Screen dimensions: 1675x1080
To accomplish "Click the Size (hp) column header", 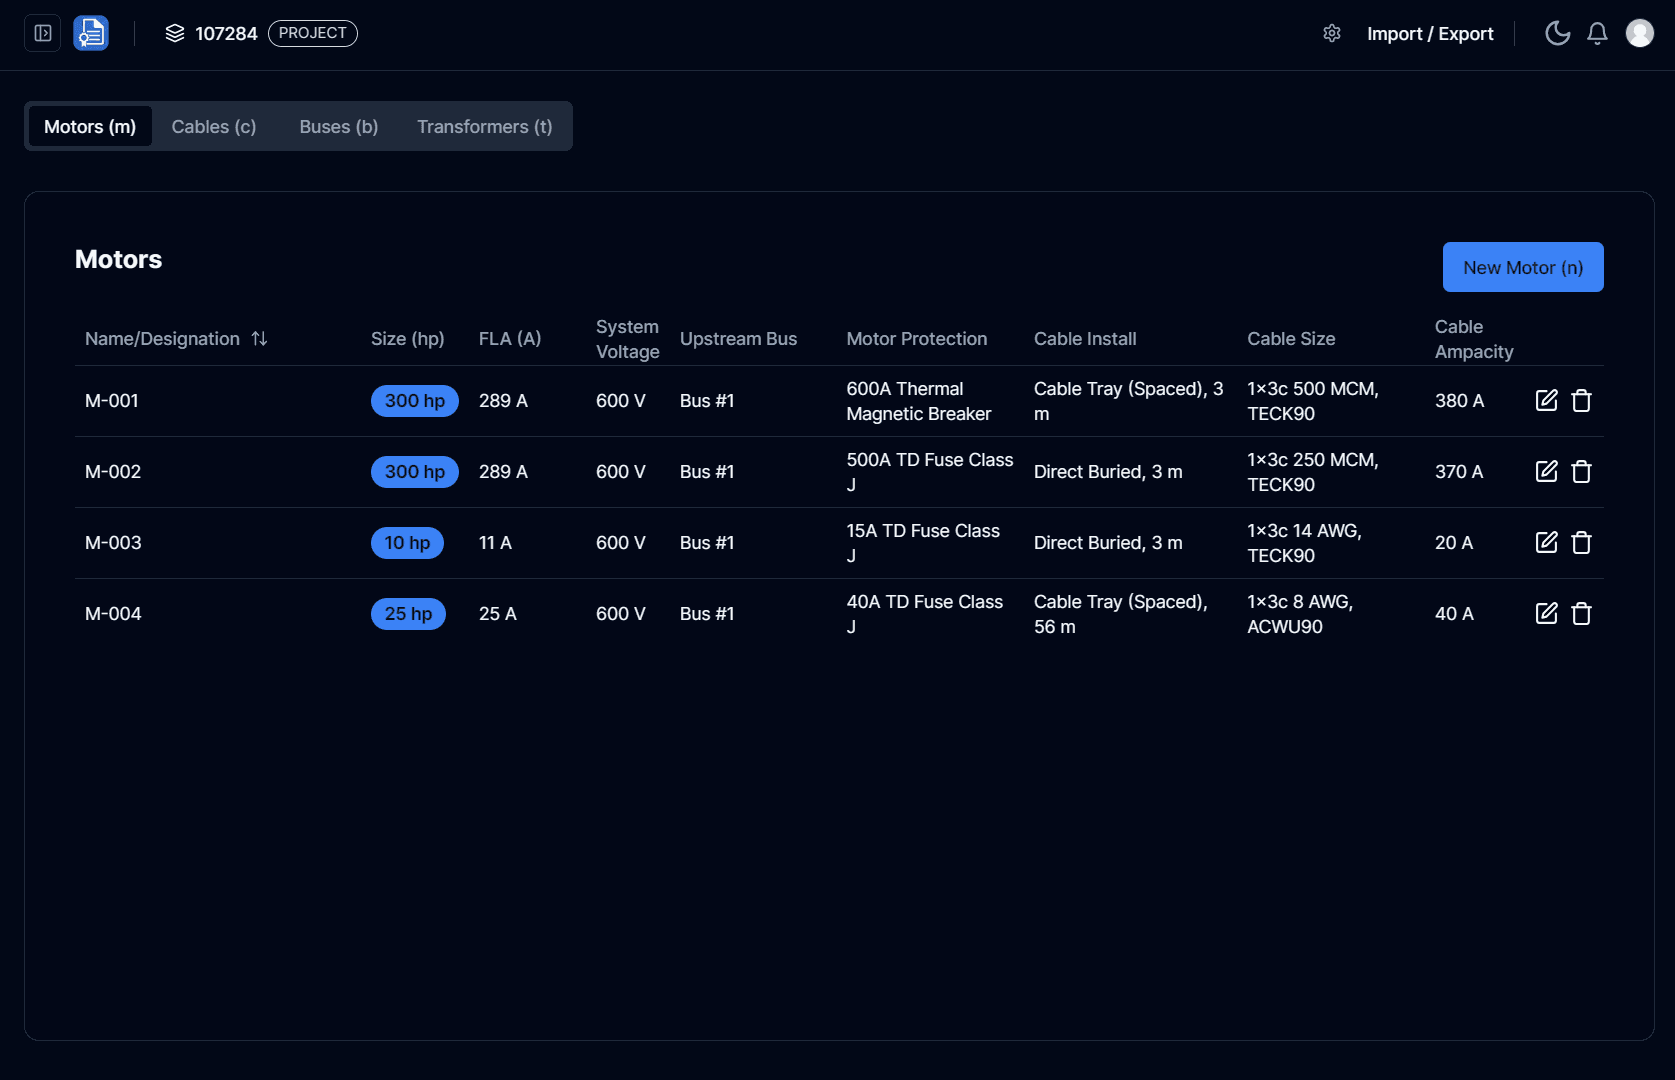I will click(408, 339).
